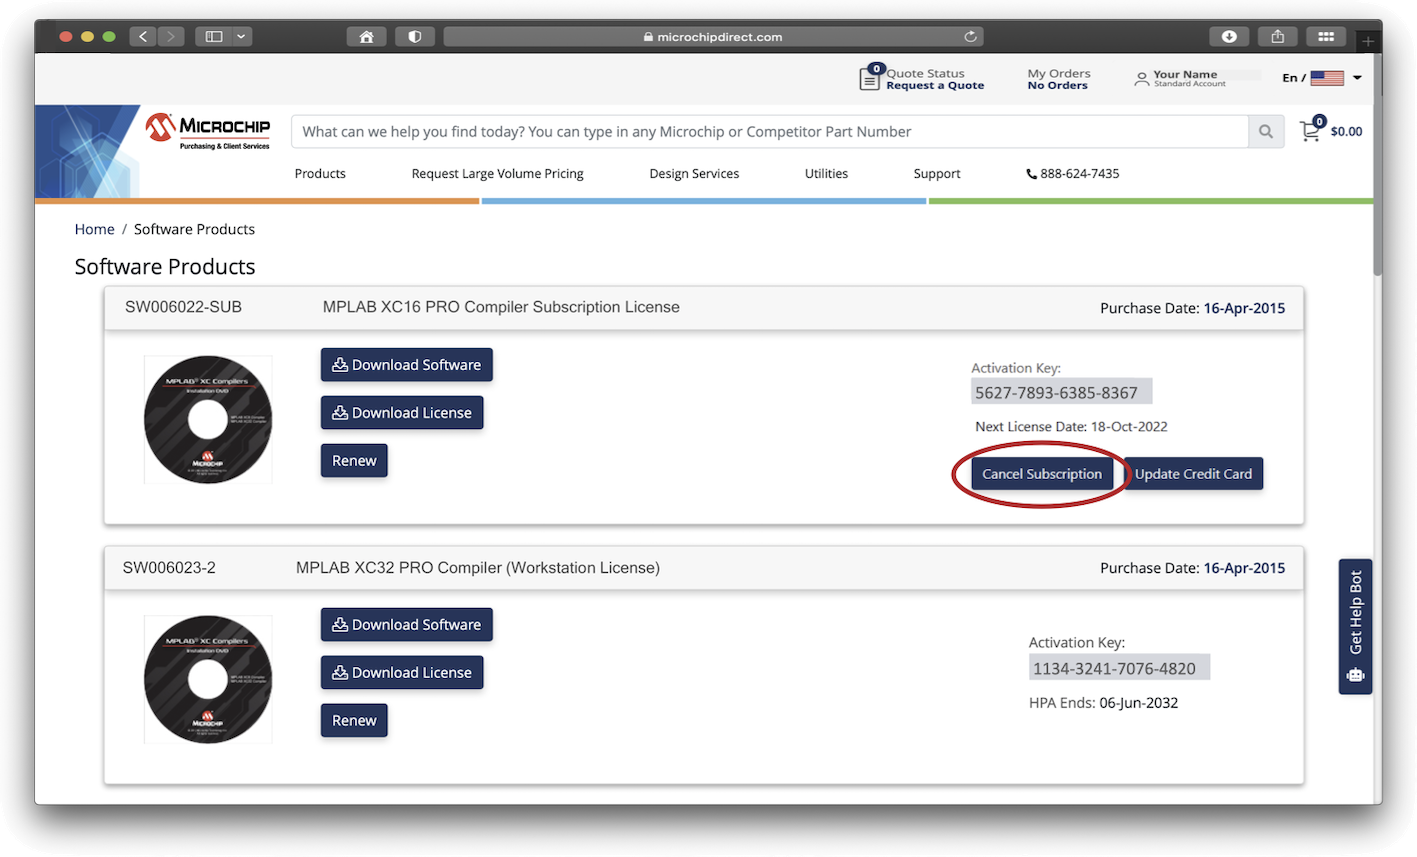Download License for MPLAB XC16 PRO Compiler
This screenshot has width=1417, height=857.
[x=402, y=413]
